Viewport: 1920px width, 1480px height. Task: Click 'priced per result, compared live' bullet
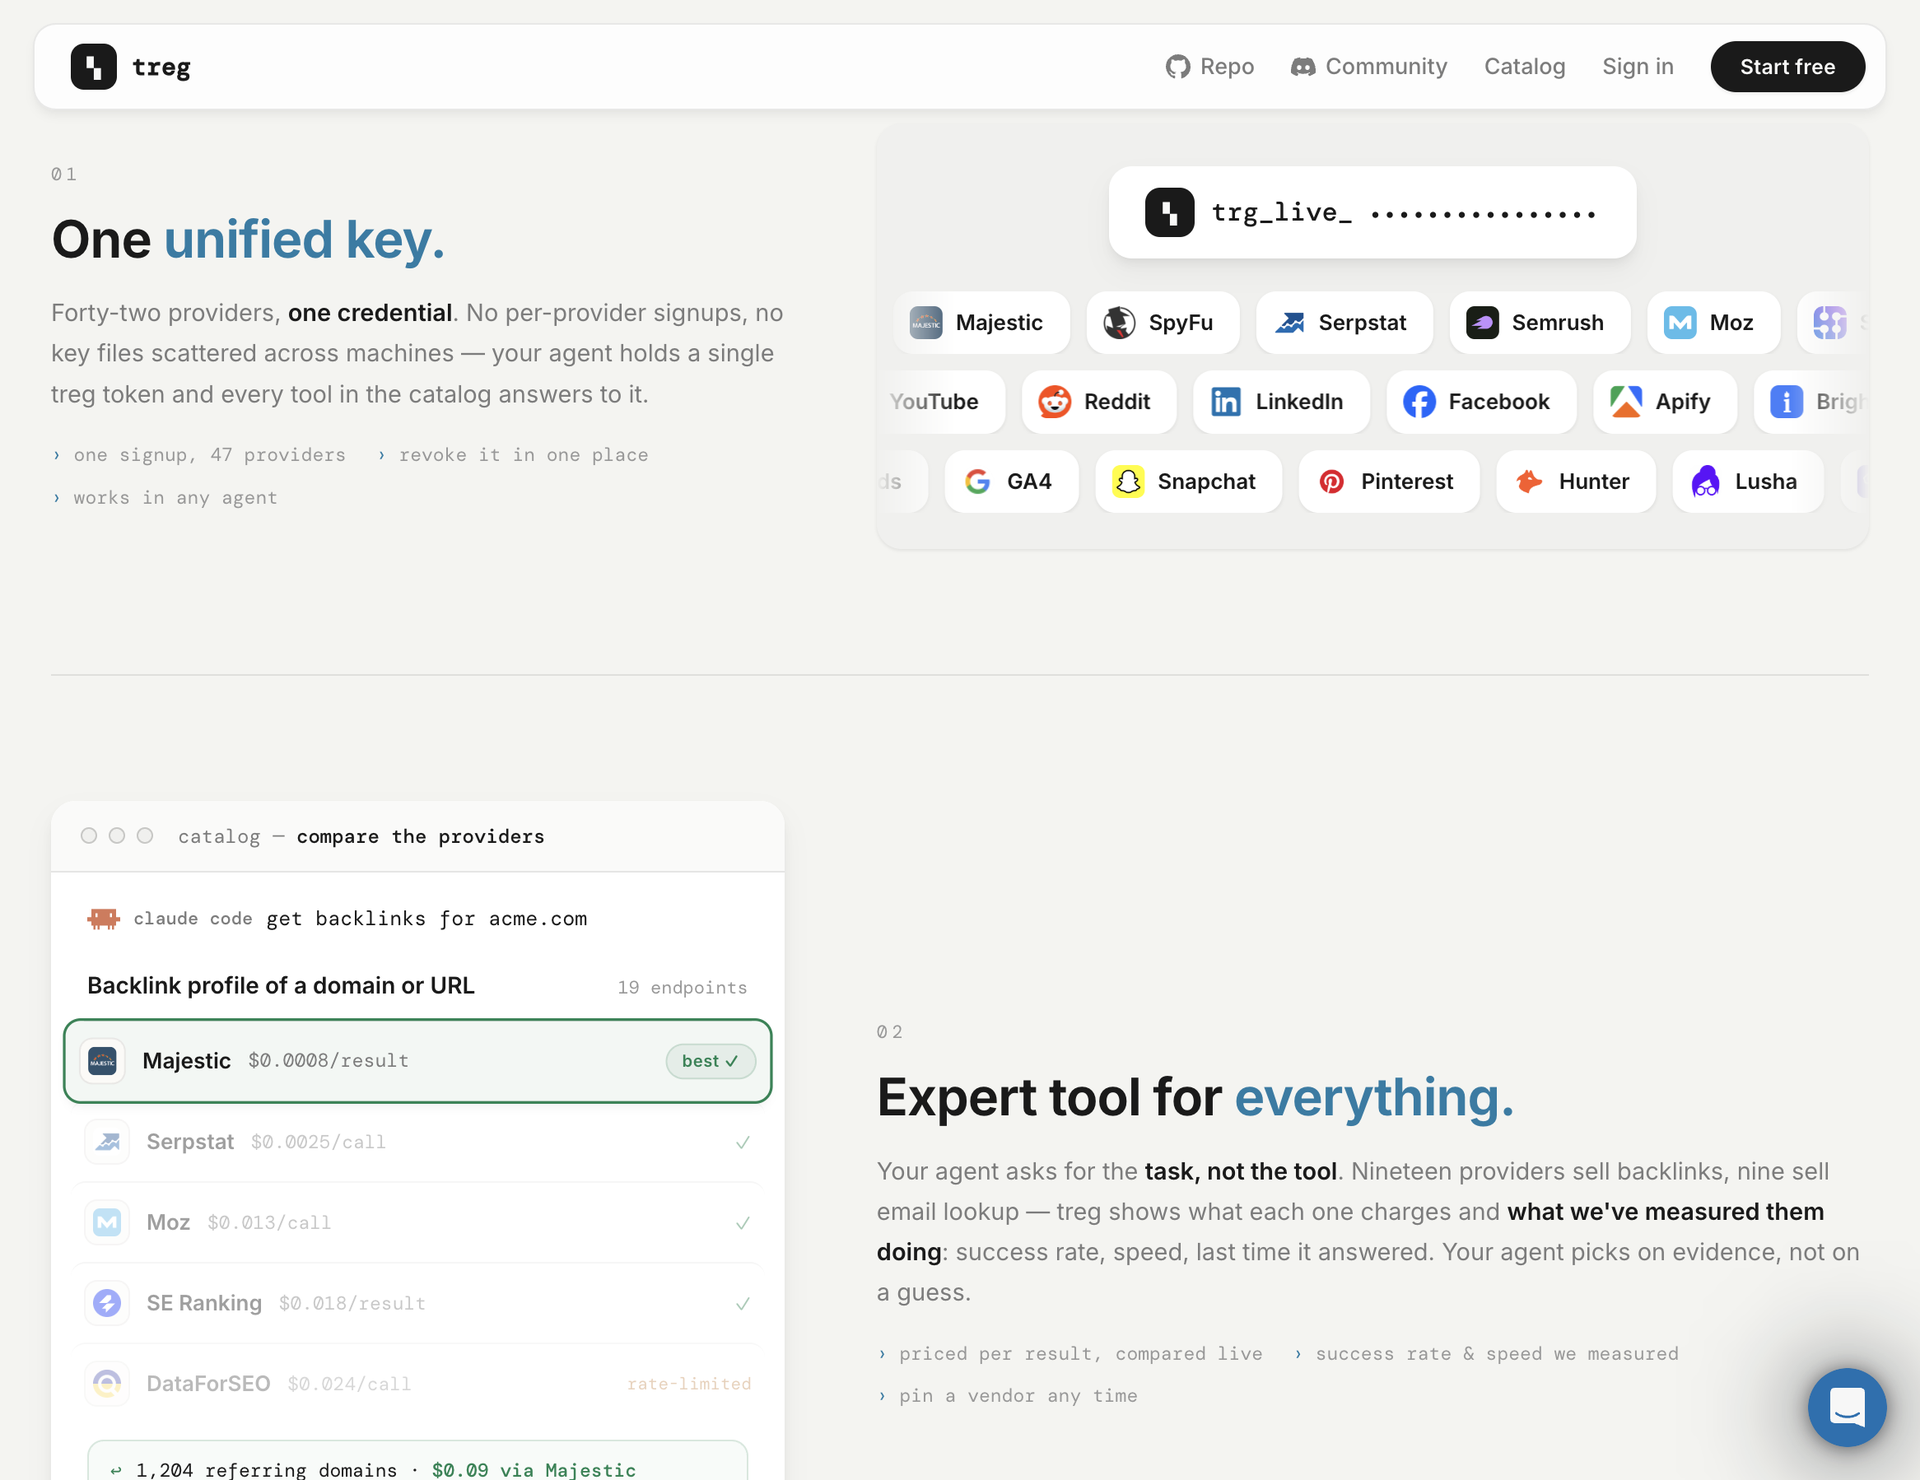[1070, 1354]
